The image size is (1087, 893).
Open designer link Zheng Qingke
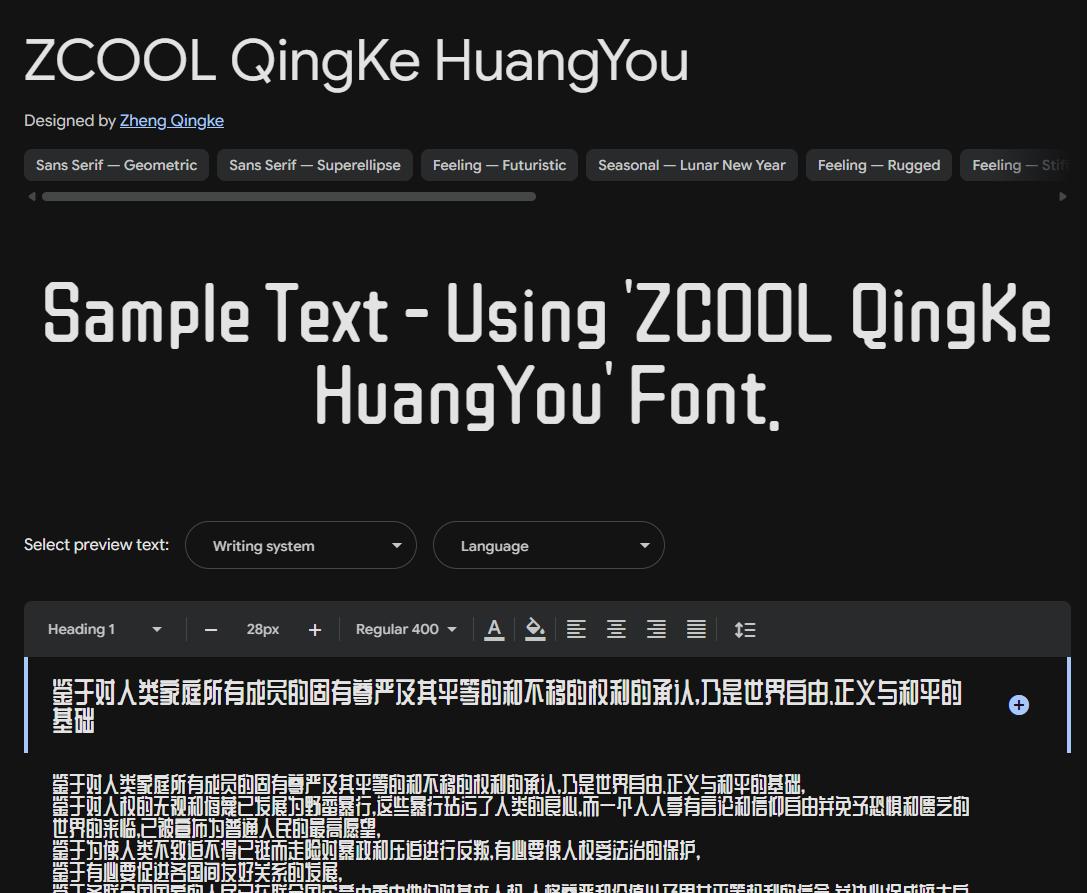coord(172,121)
